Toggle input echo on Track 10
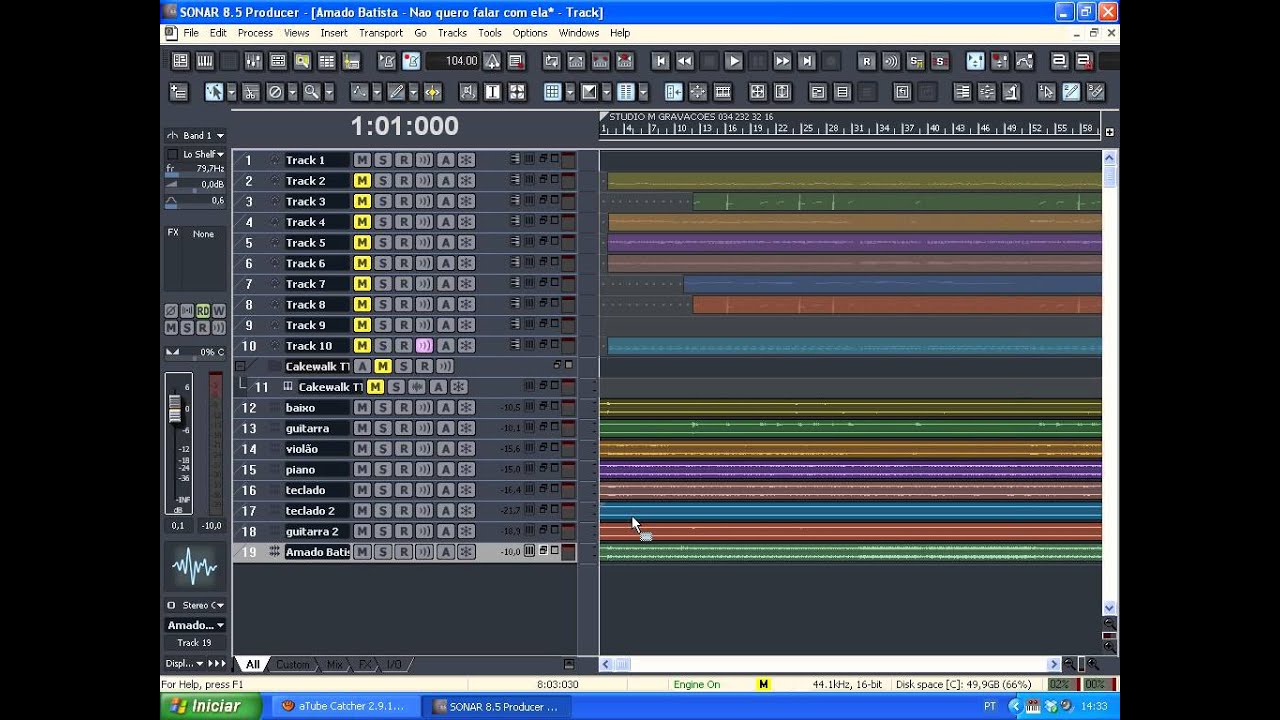Viewport: 1280px width, 720px height. [424, 346]
